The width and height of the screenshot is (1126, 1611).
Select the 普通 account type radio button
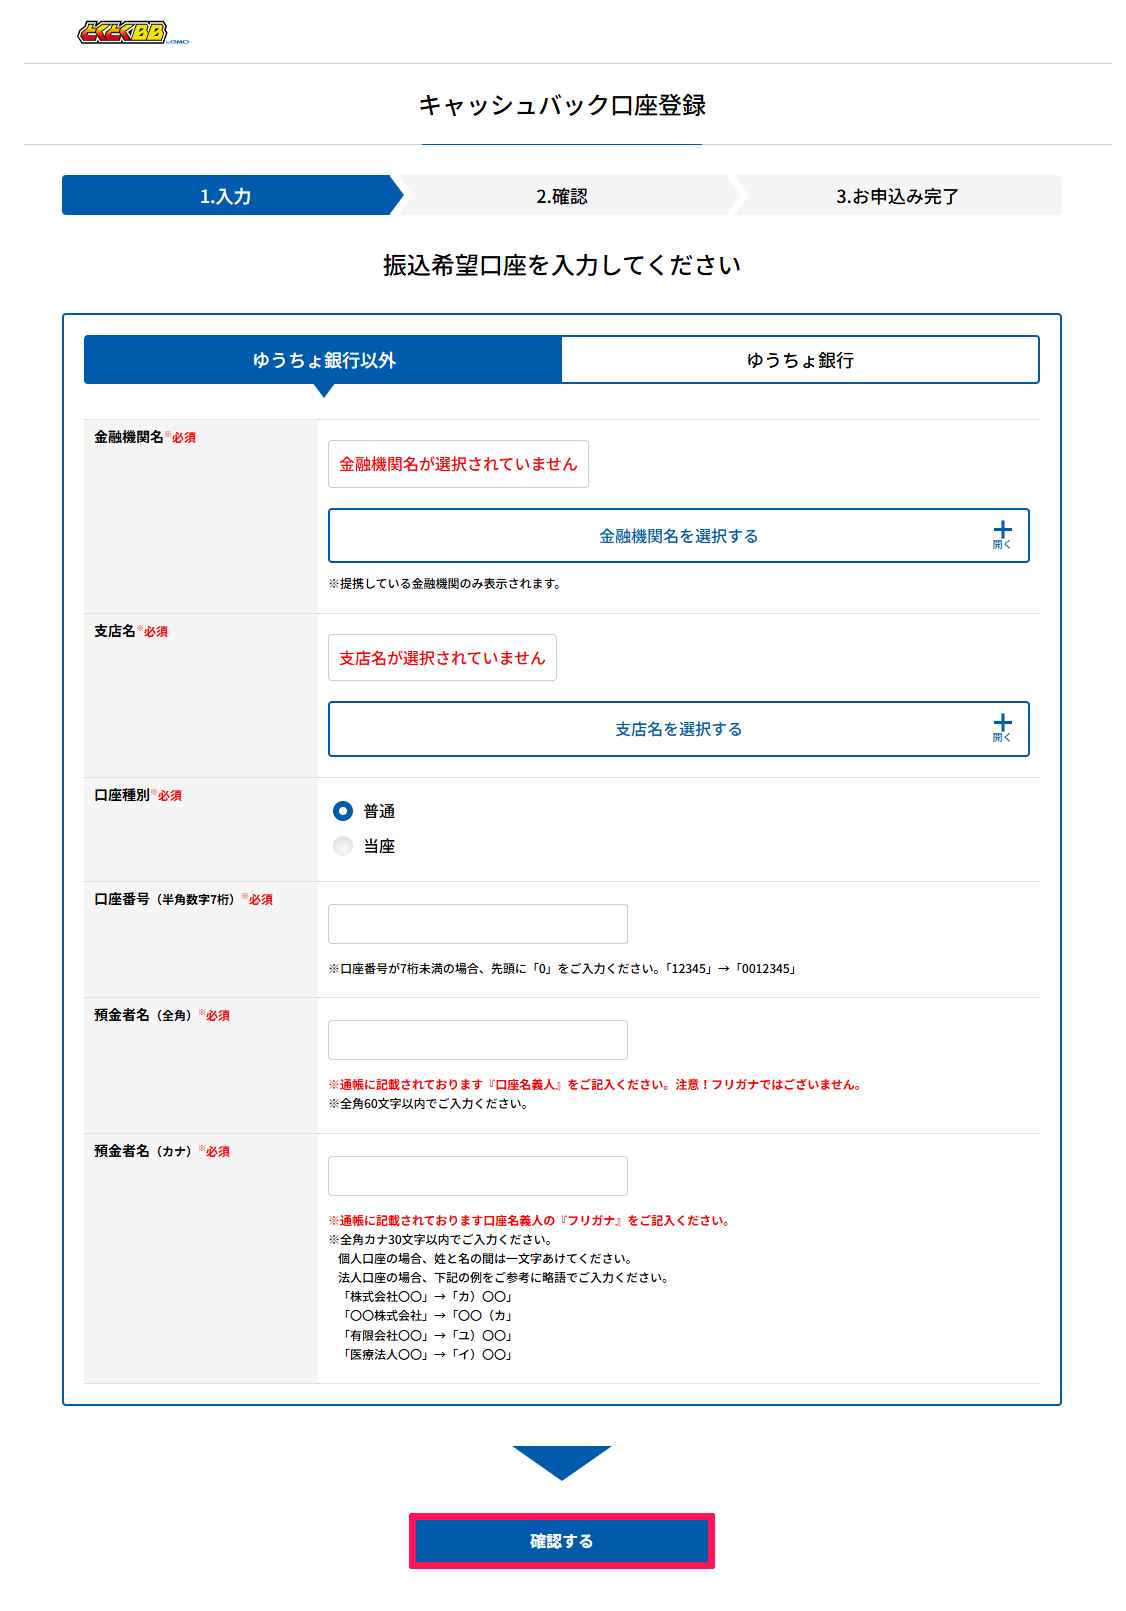tap(343, 811)
